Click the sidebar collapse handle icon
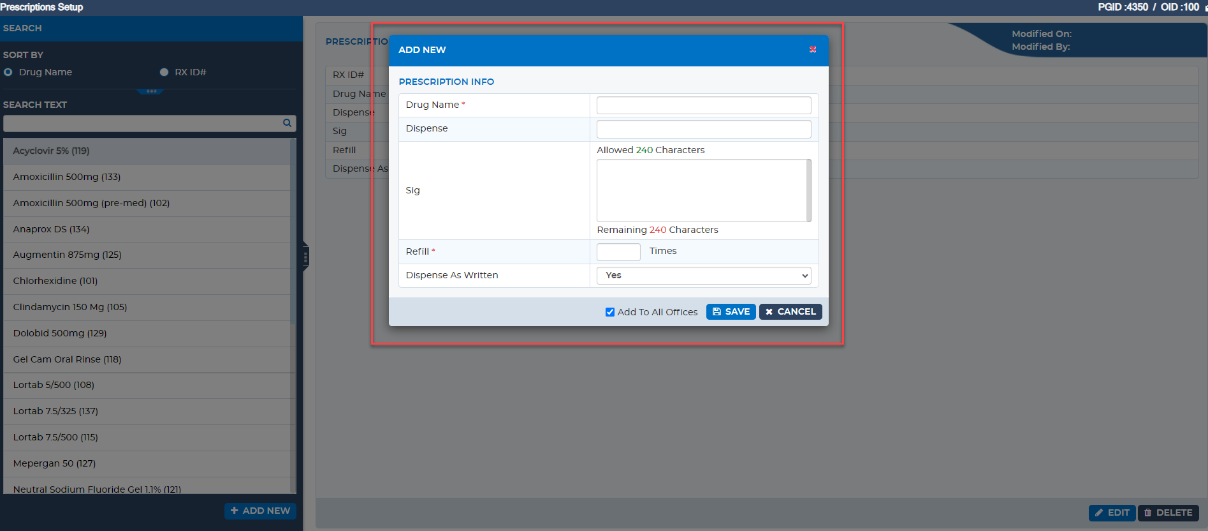 306,257
